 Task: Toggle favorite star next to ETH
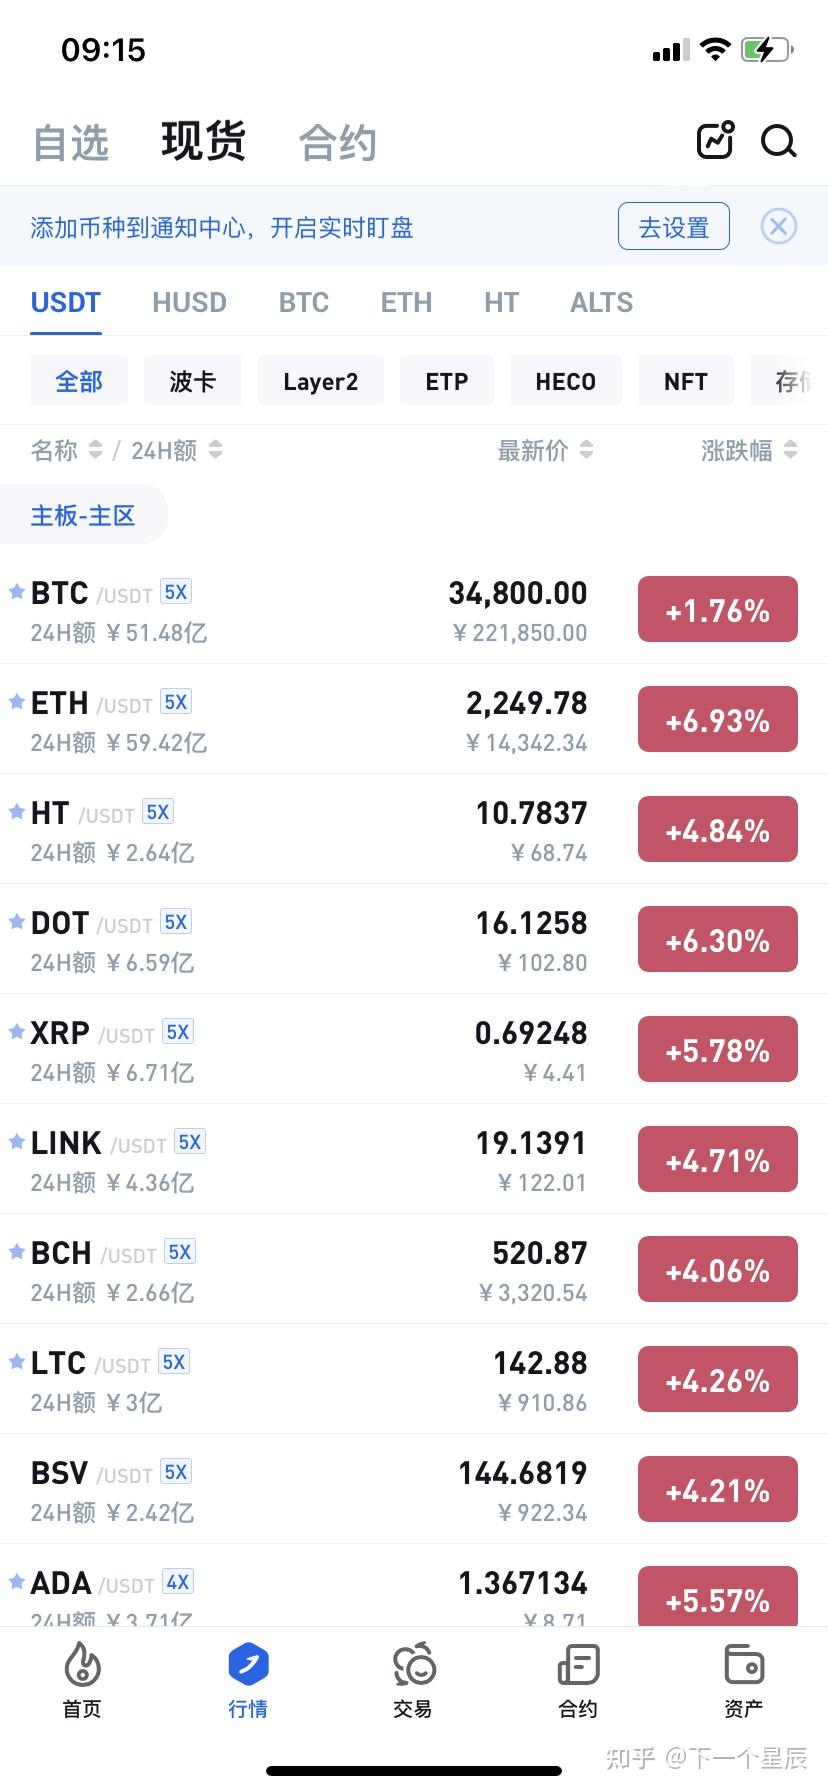16,701
